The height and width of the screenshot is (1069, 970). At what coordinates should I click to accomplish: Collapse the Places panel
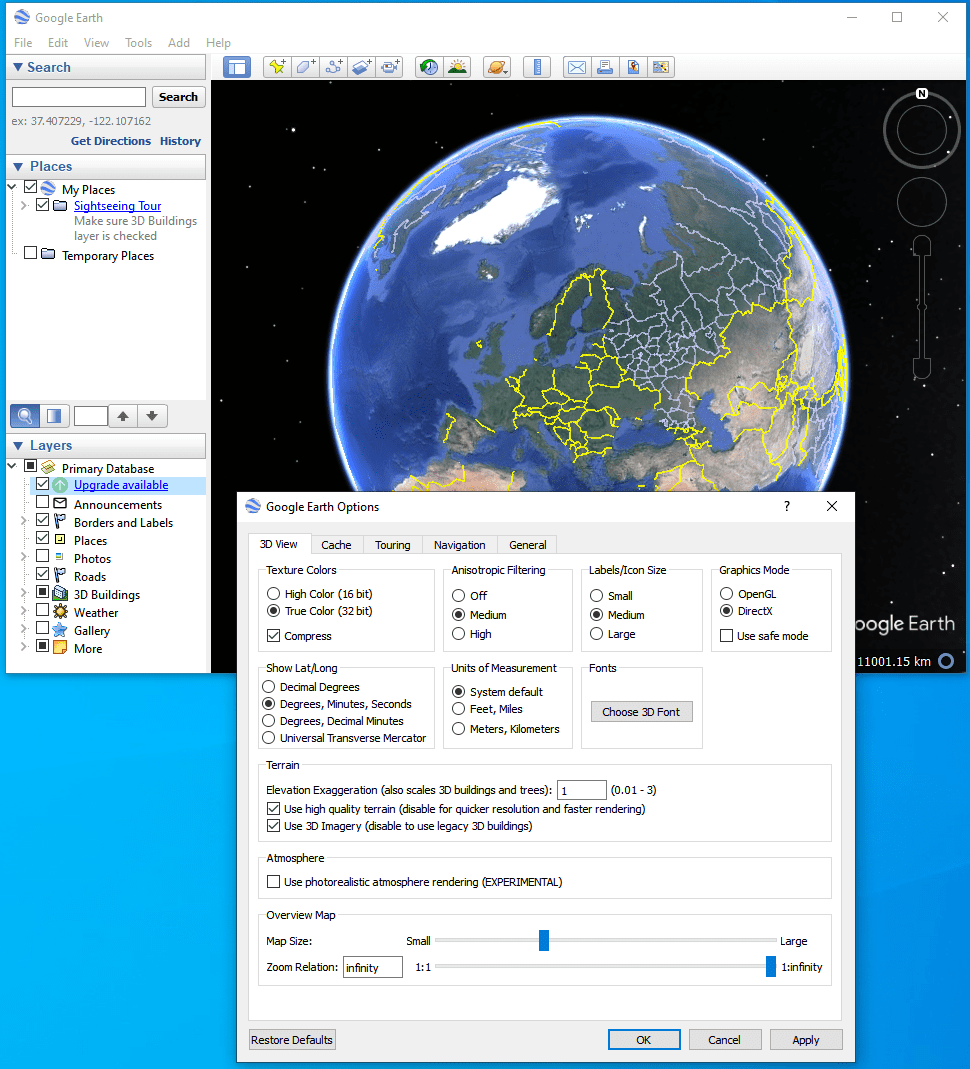tap(18, 166)
